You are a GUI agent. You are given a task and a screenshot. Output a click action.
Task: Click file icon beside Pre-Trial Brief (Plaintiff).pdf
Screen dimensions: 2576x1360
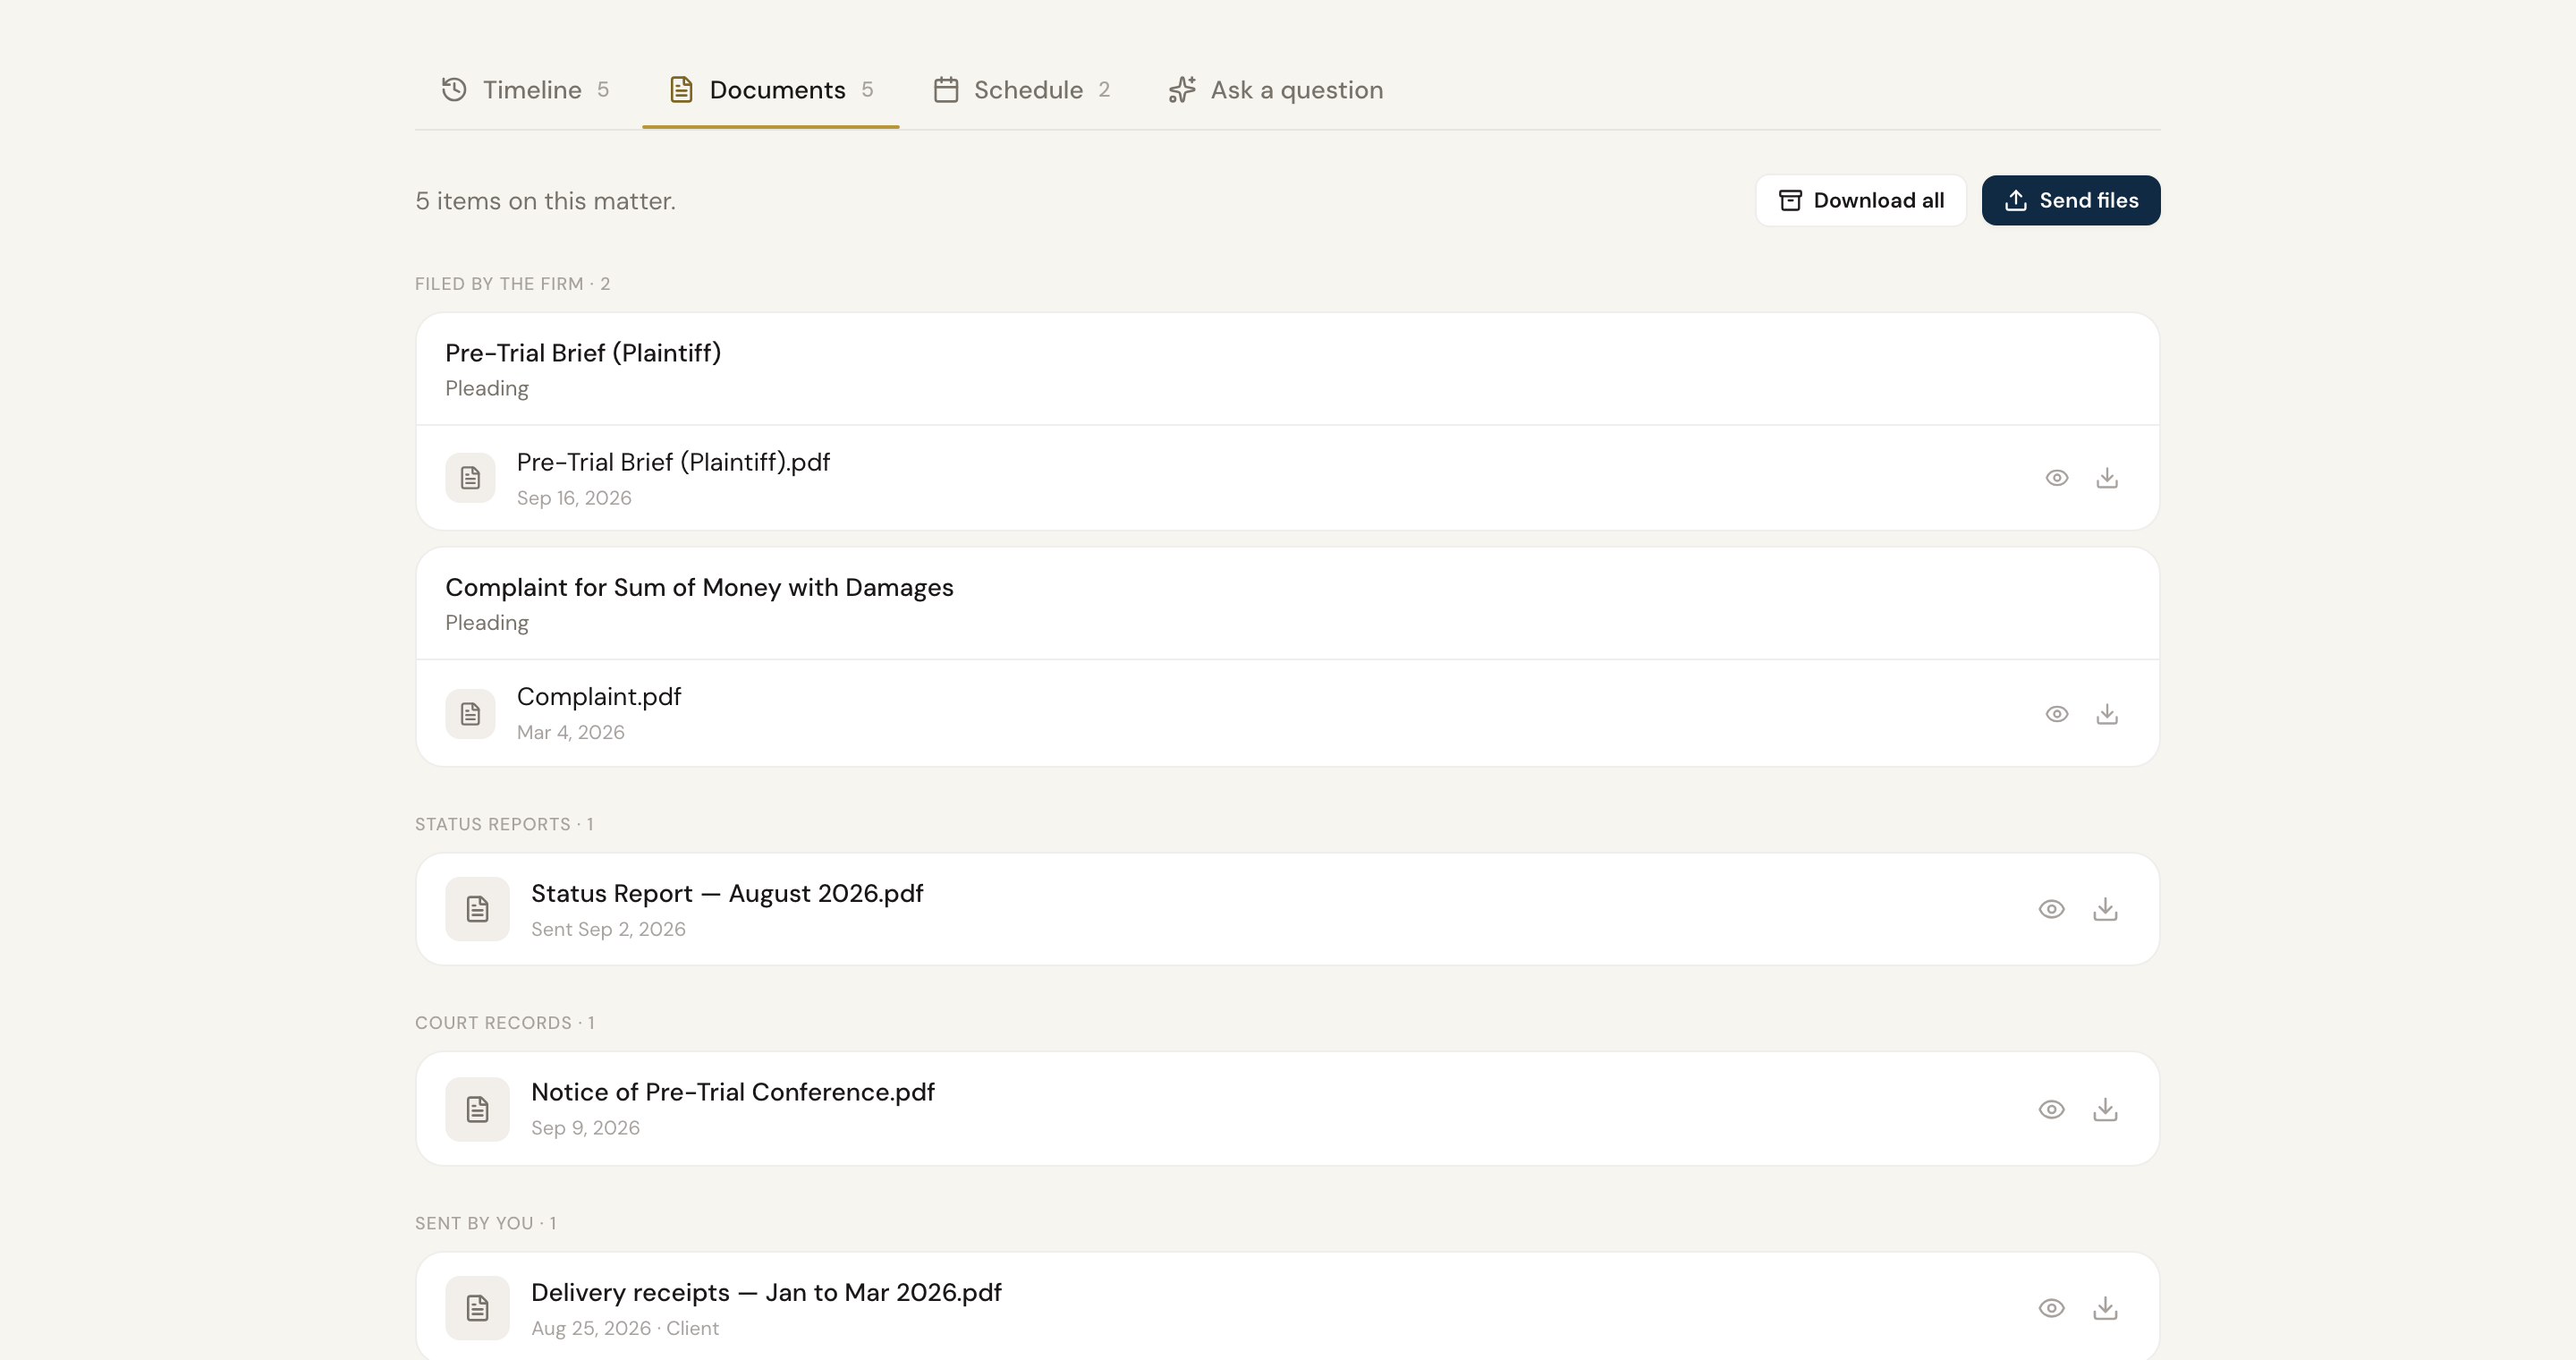[470, 478]
